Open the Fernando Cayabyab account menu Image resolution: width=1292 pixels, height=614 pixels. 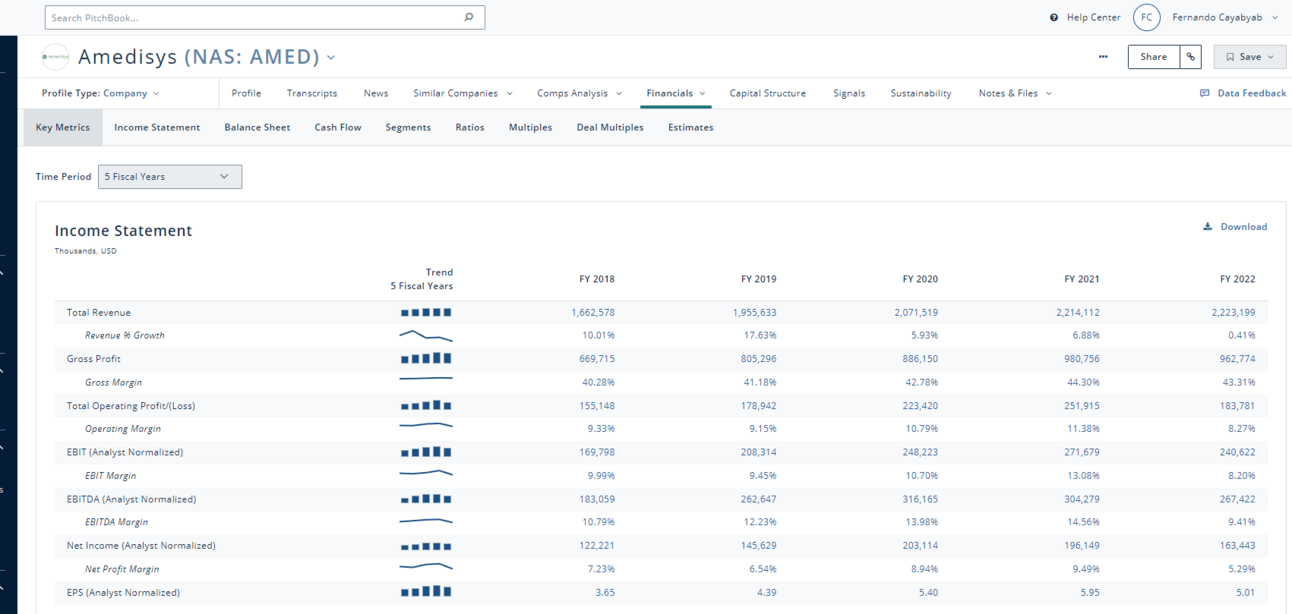[1224, 18]
